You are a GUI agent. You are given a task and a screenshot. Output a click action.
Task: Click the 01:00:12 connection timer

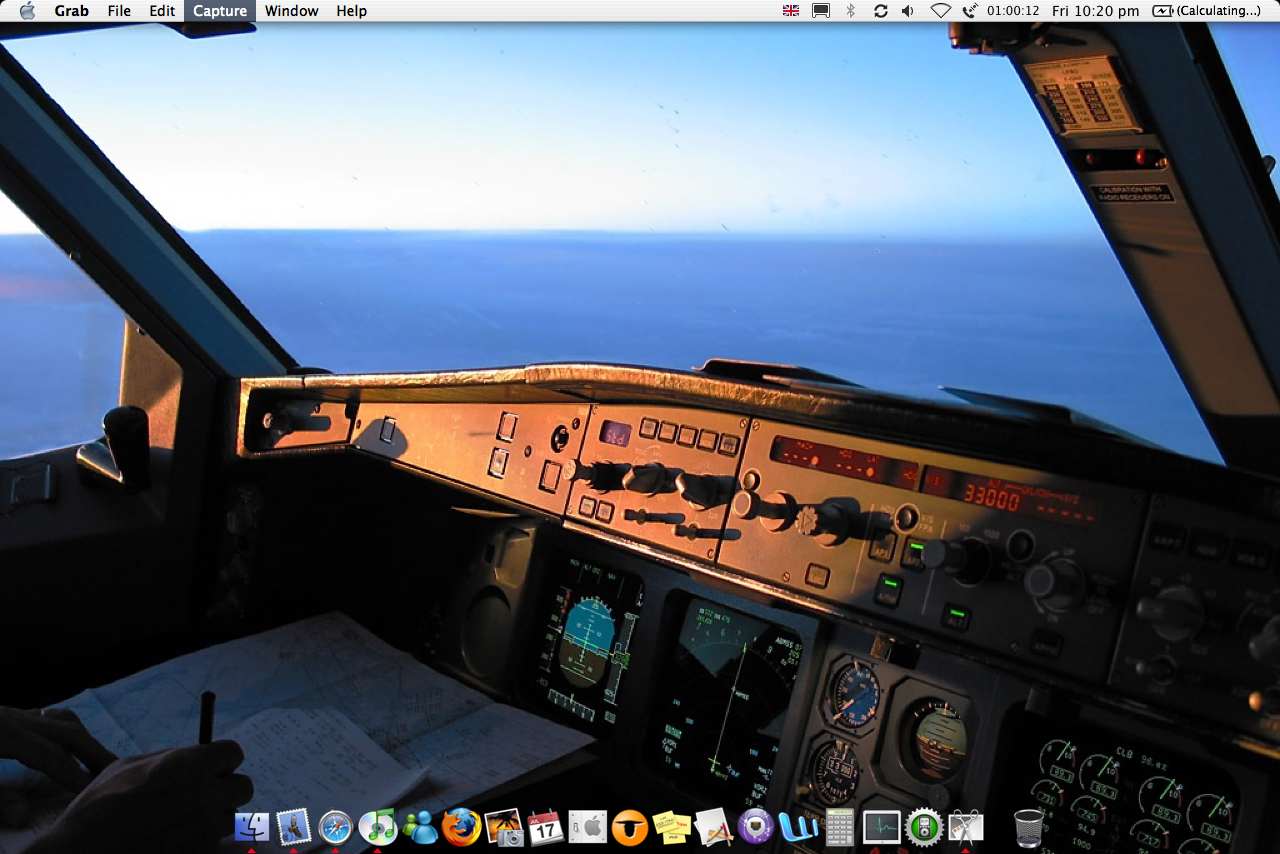tap(1013, 11)
